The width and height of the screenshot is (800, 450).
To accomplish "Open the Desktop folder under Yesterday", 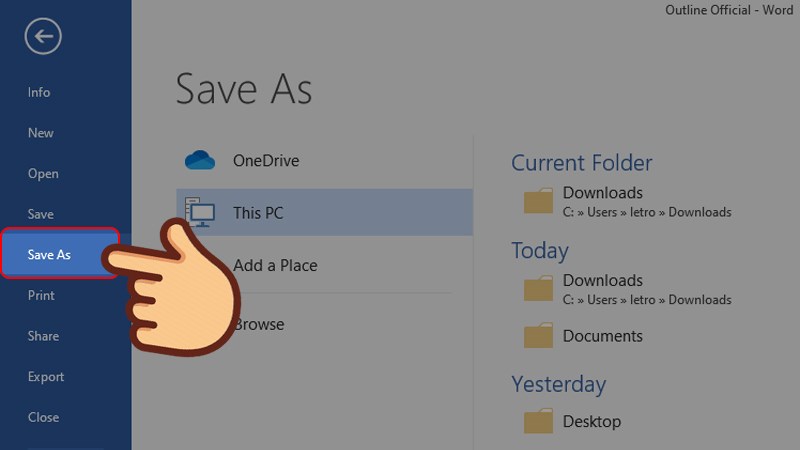I will click(x=591, y=421).
